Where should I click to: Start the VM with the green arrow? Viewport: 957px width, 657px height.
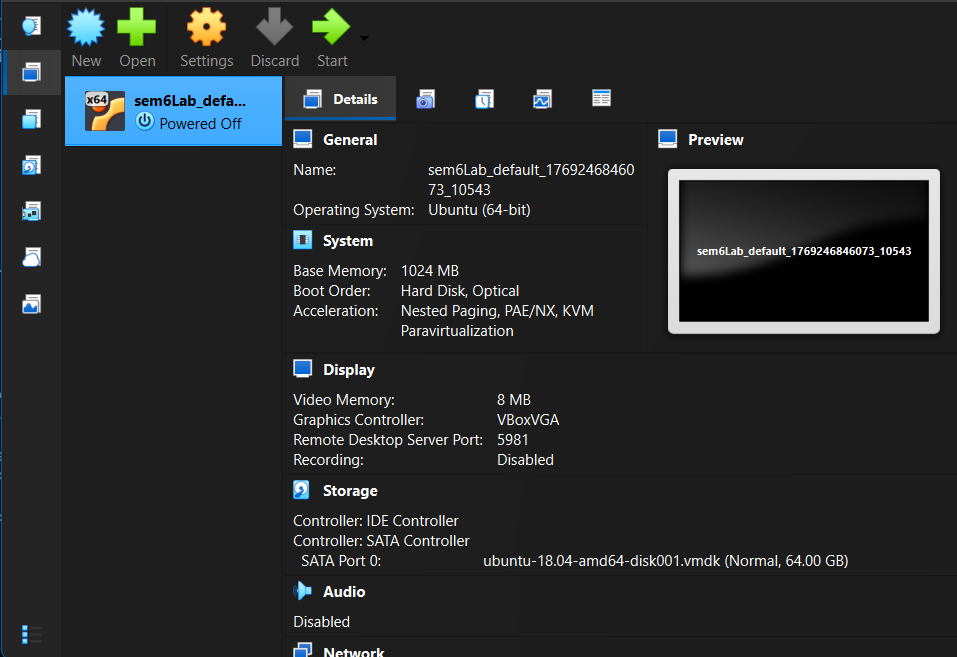(331, 28)
